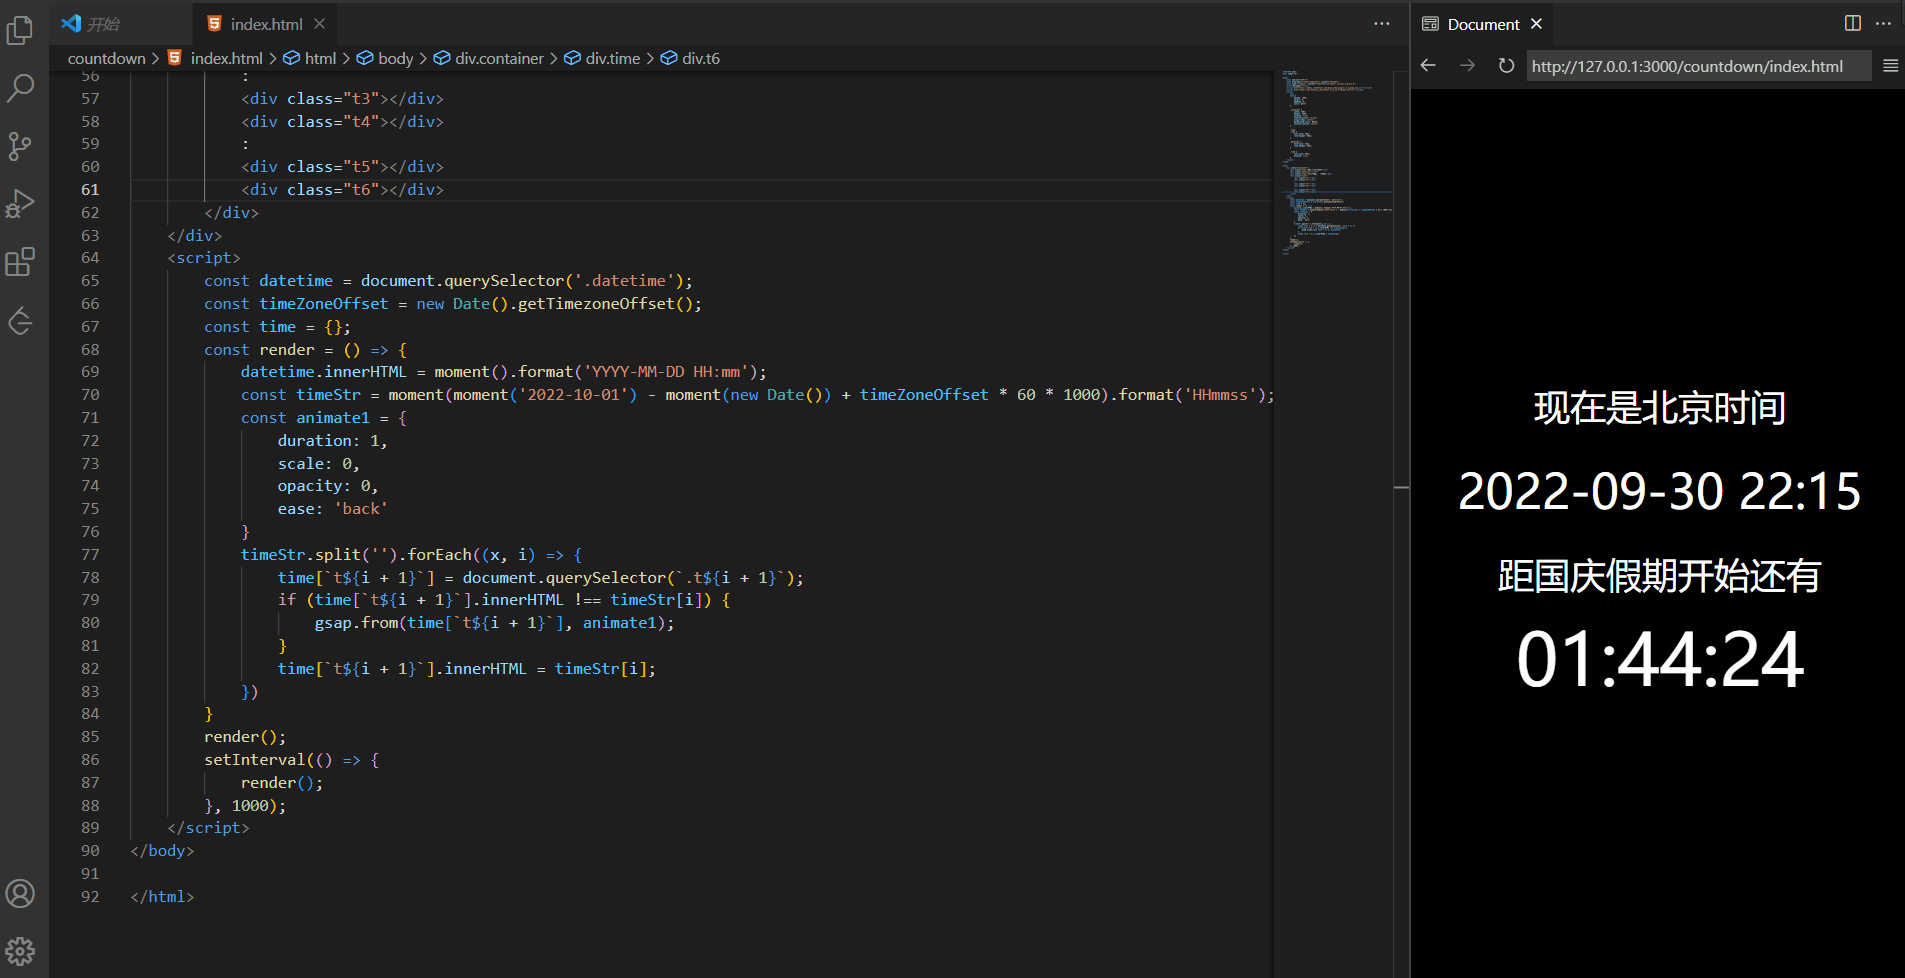The image size is (1905, 978).
Task: Open the Source Control view
Action: coord(20,147)
